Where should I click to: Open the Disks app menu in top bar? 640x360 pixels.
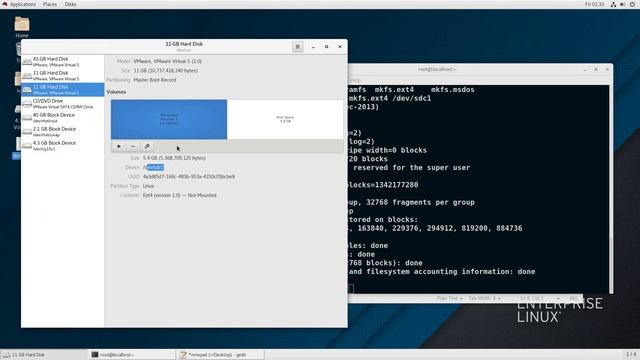(70, 4)
